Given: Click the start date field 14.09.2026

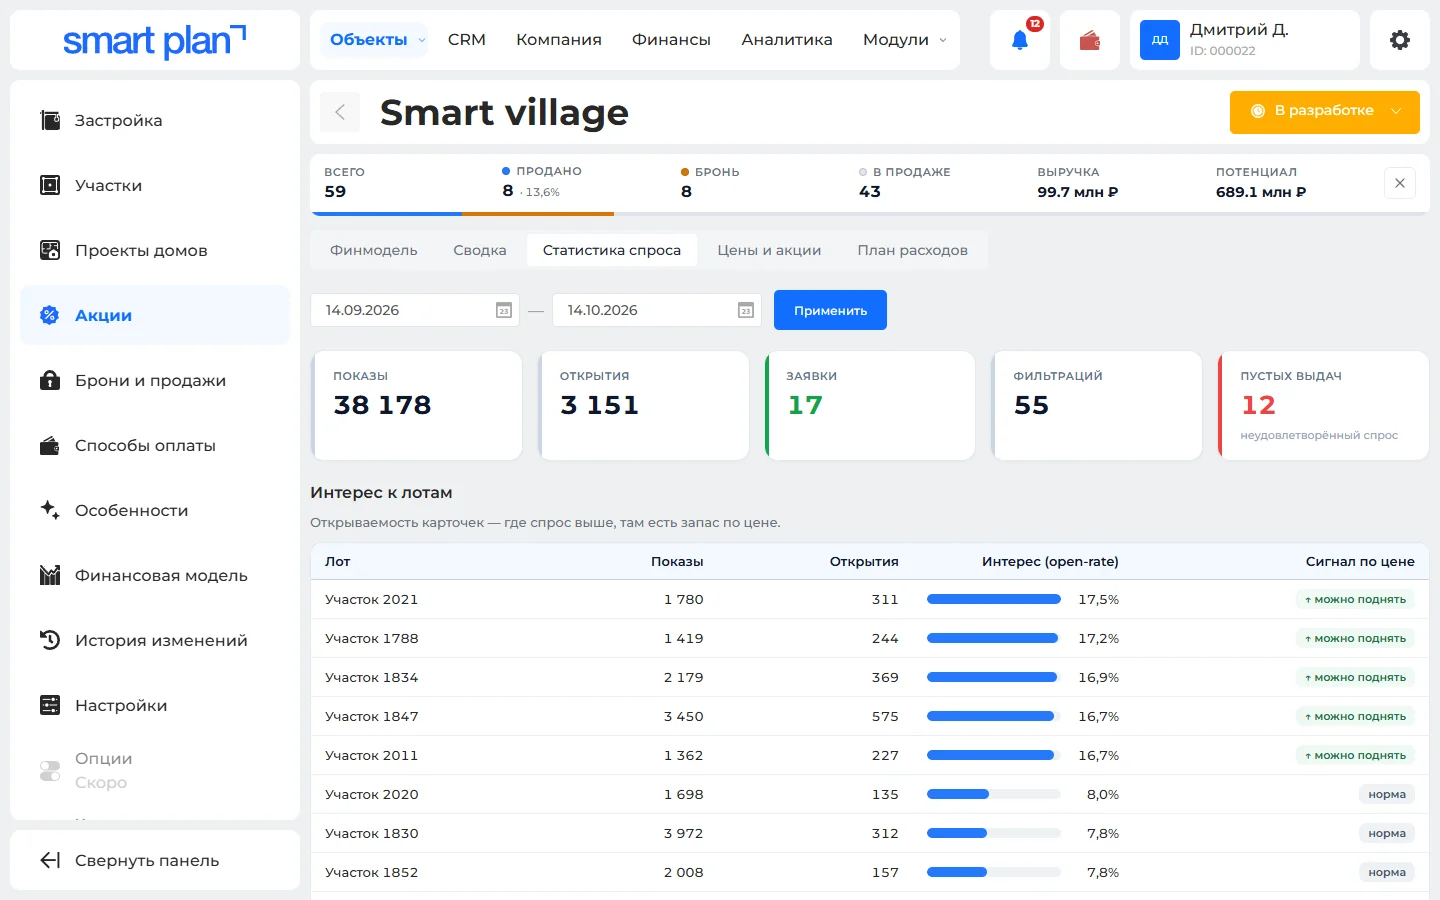Looking at the screenshot, I should tap(415, 310).
